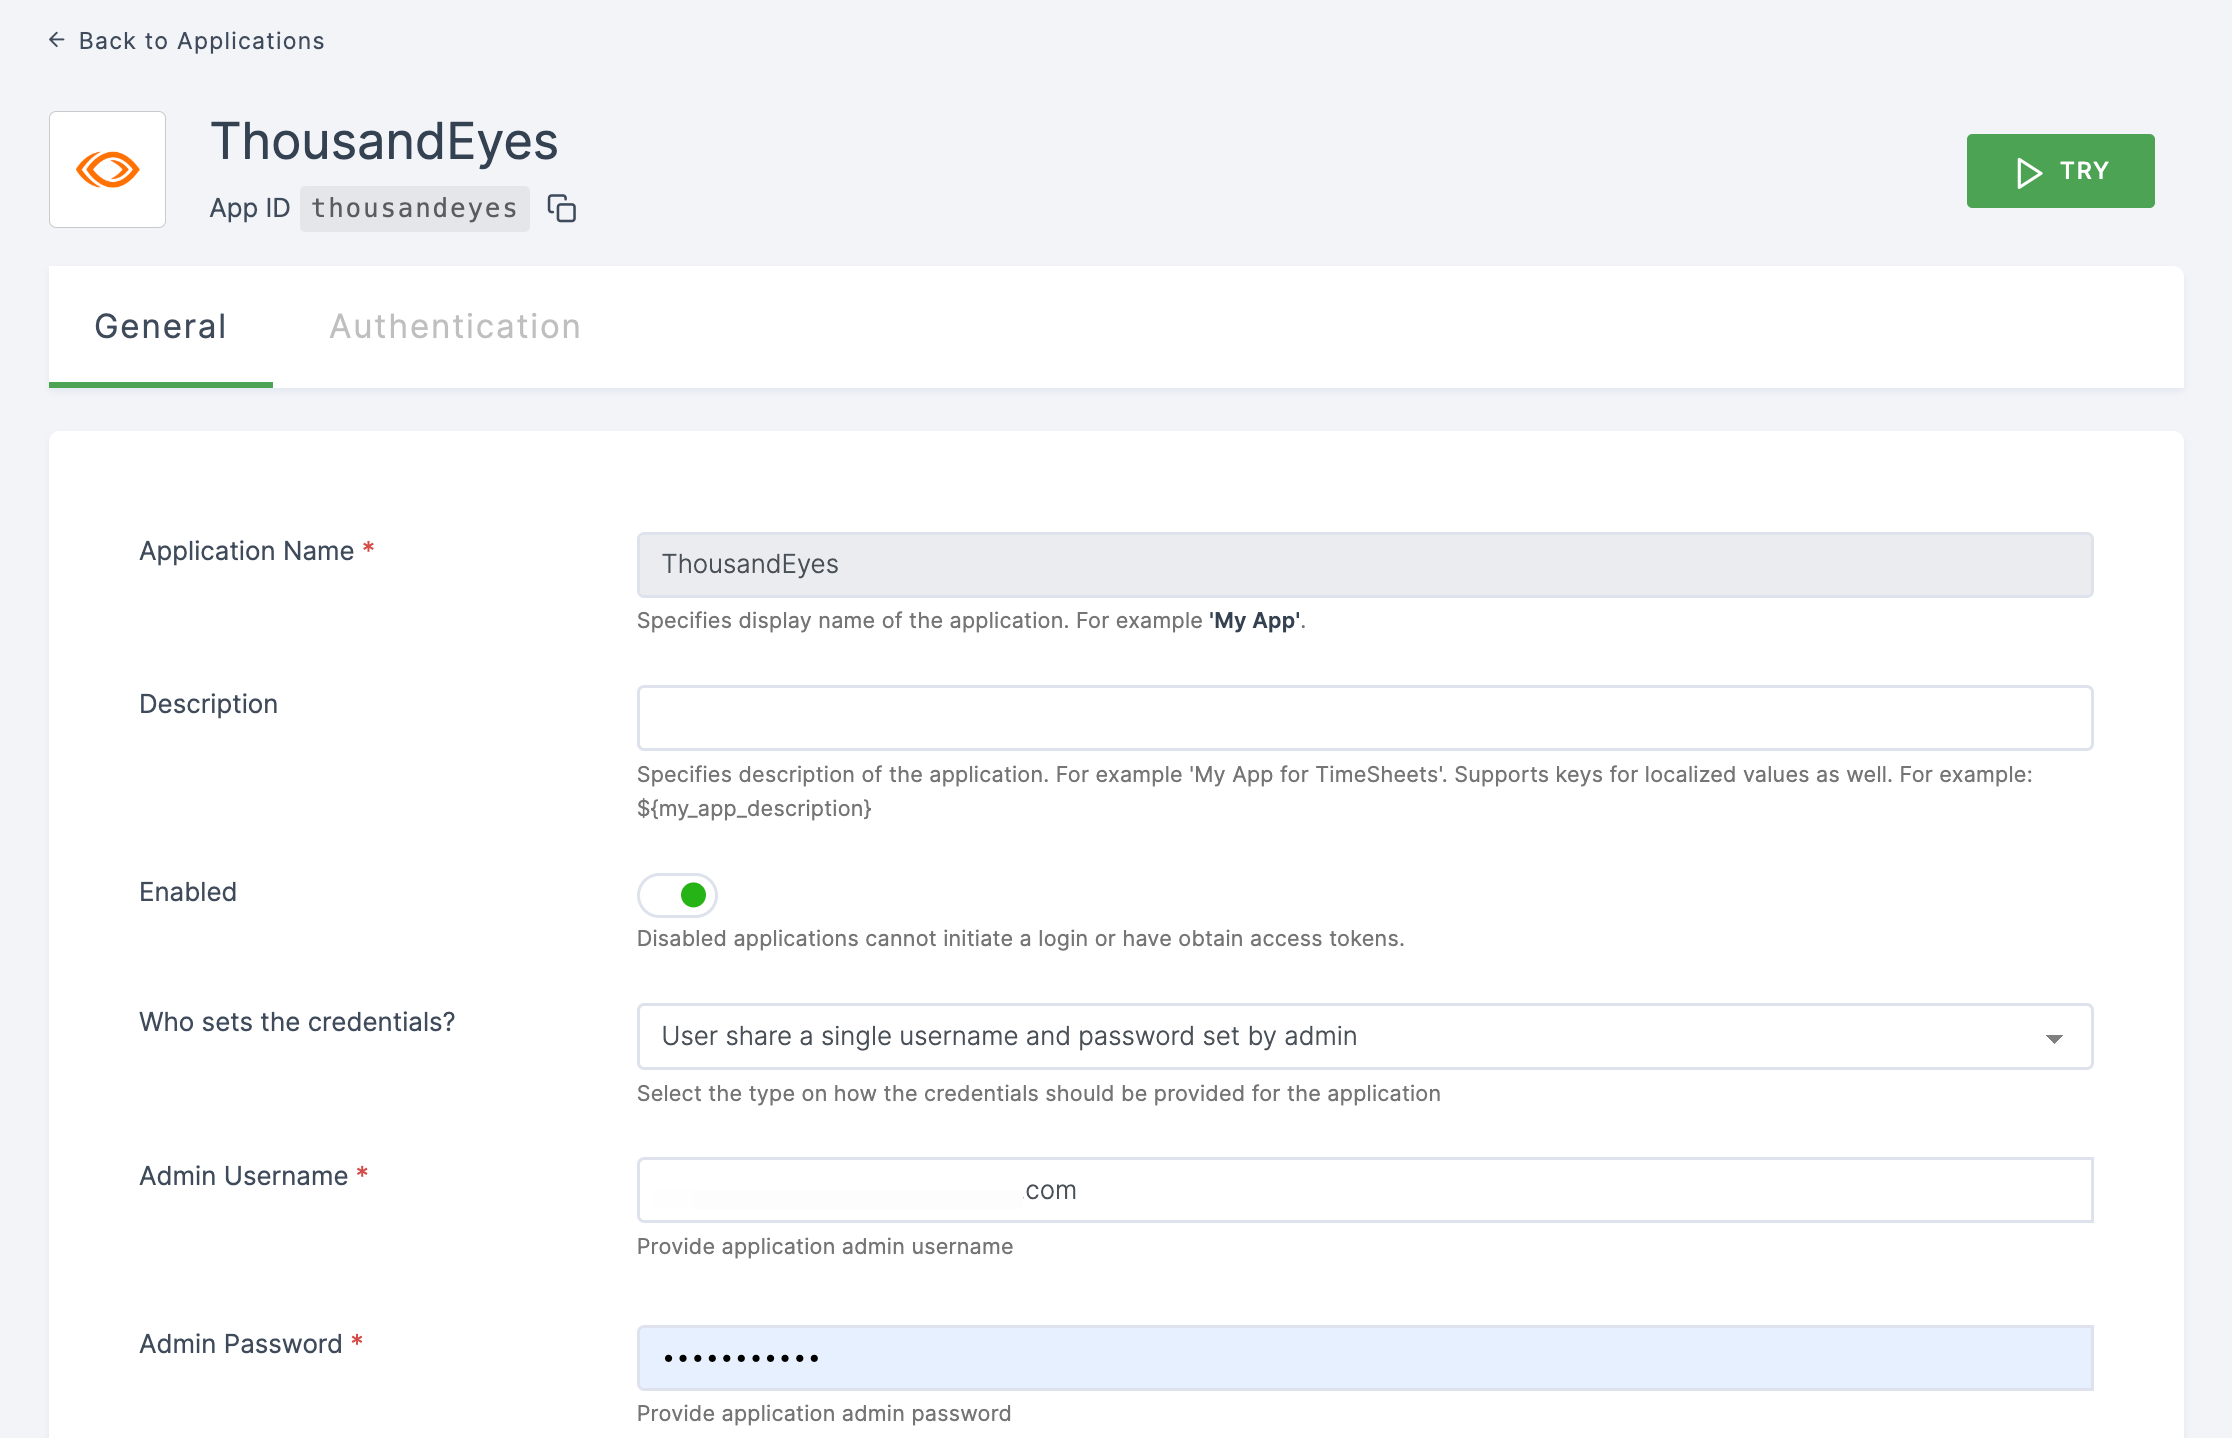Click the 'Provide application admin username' hint
The height and width of the screenshot is (1438, 2232).
(x=825, y=1247)
